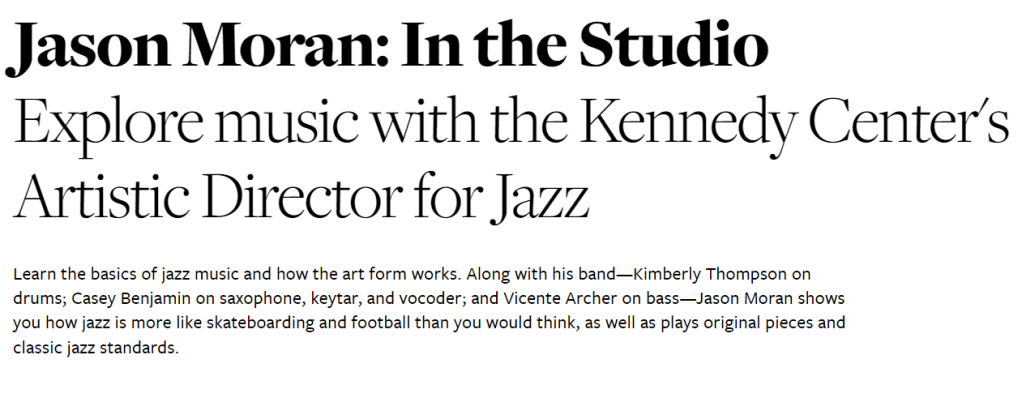Screen dimensions: 1022x402
Task: Click "classic jazz standards" in the last line
Action: (x=95, y=350)
